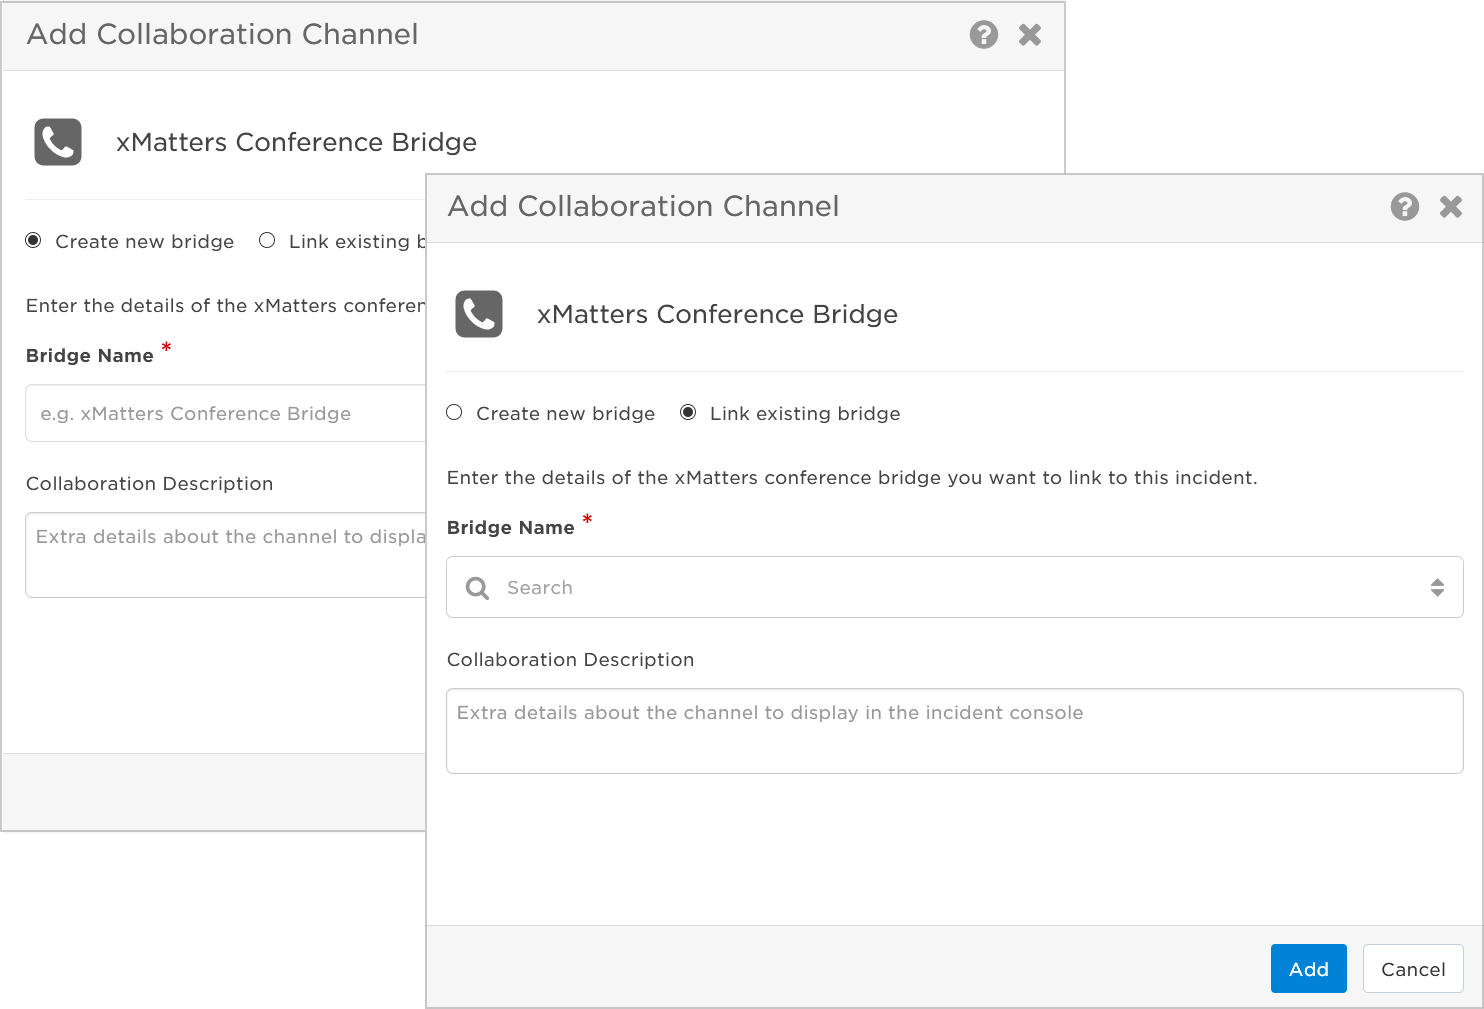Select 'Create new bridge' in back dialog
This screenshot has height=1009, width=1484.
(33, 241)
